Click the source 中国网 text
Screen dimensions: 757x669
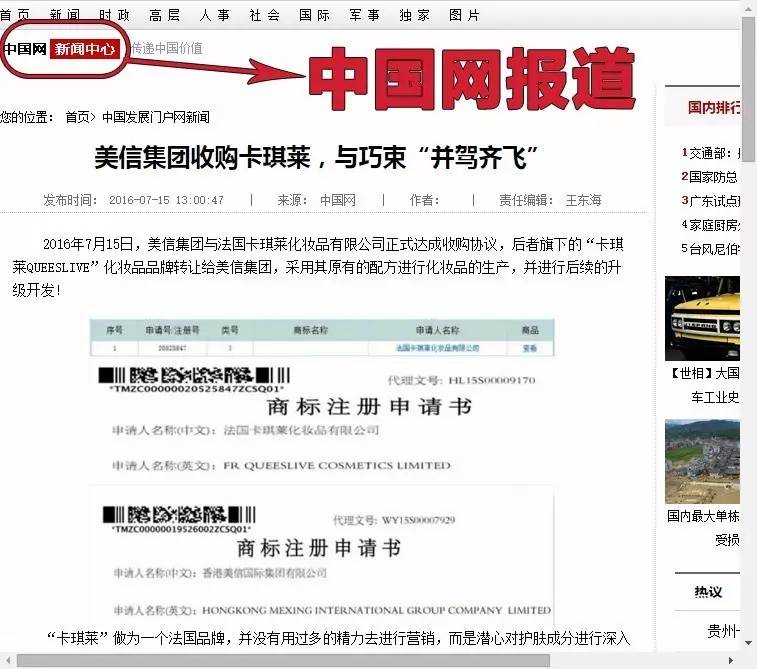tap(338, 200)
